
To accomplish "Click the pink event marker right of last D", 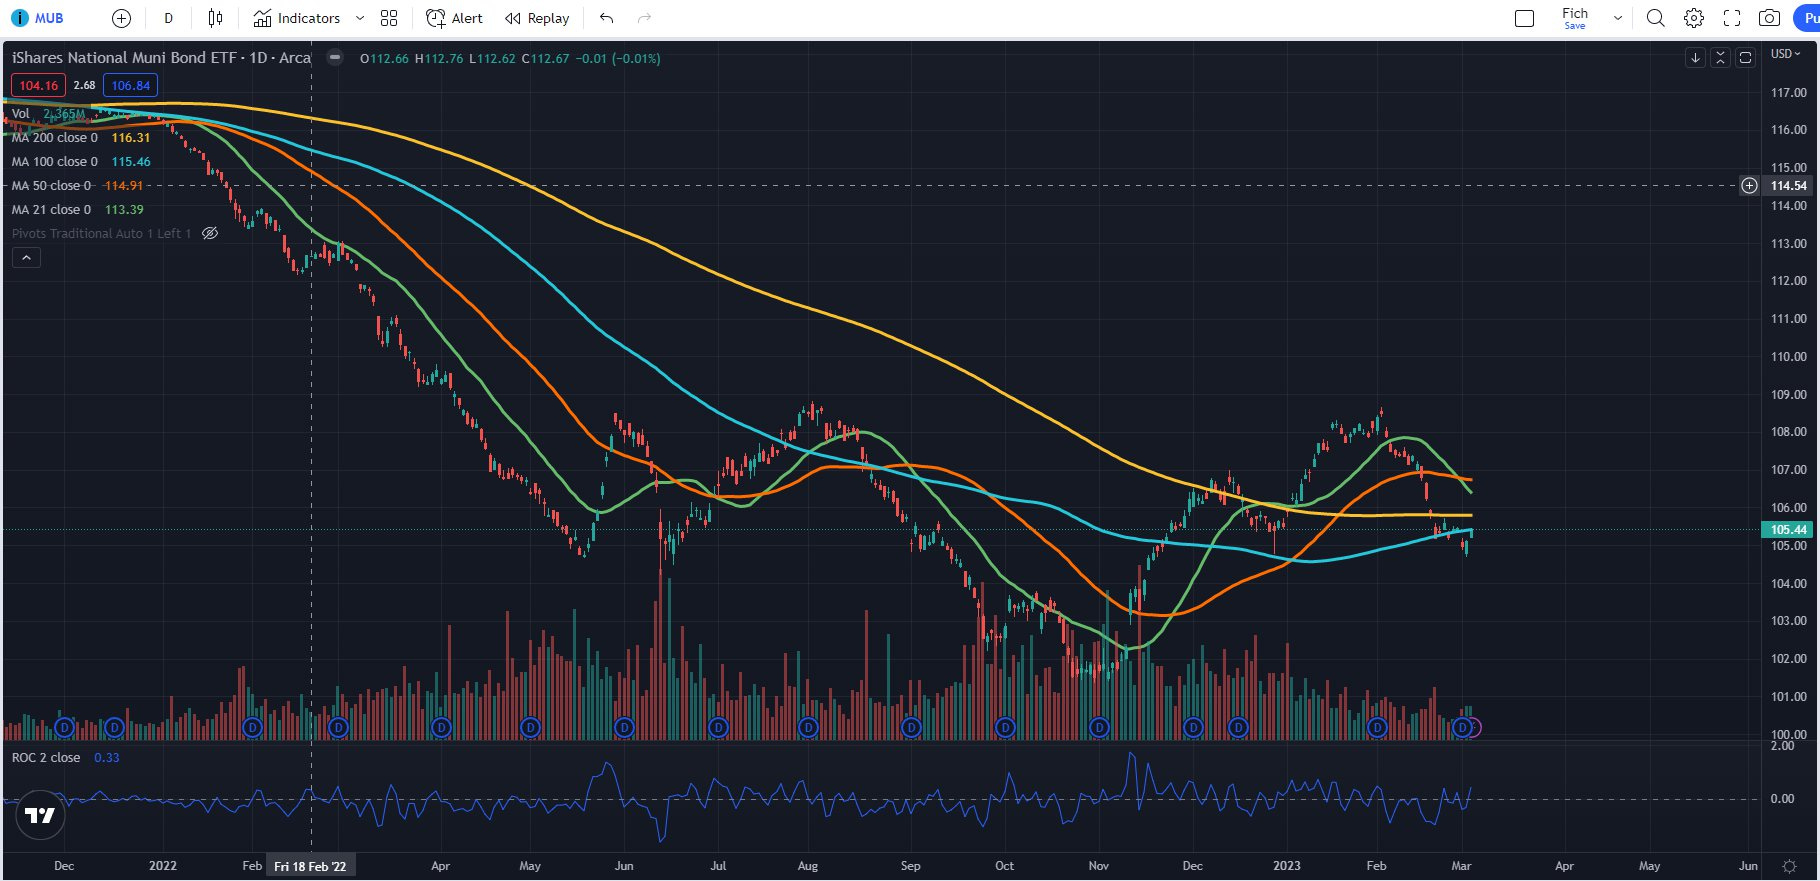I will [1476, 728].
